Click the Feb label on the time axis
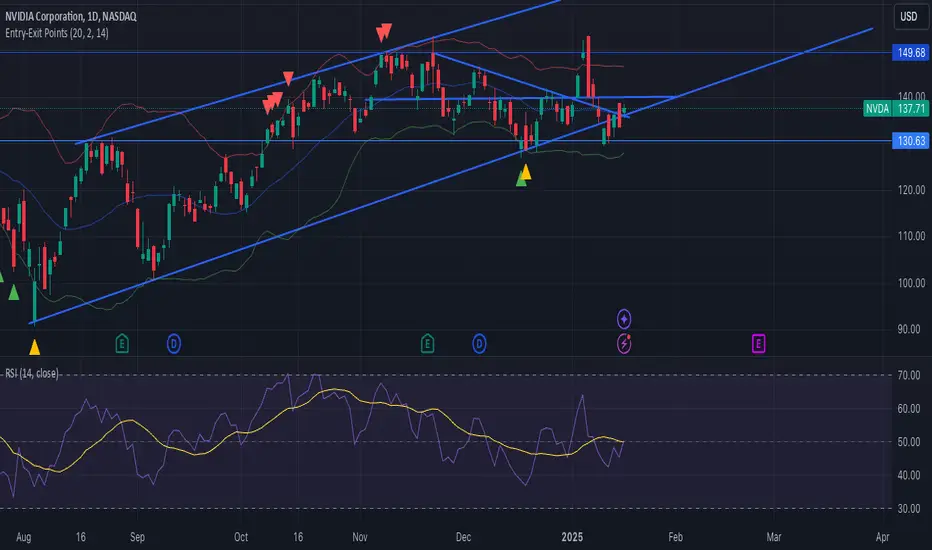Viewport: 932px width, 550px height. (675, 537)
